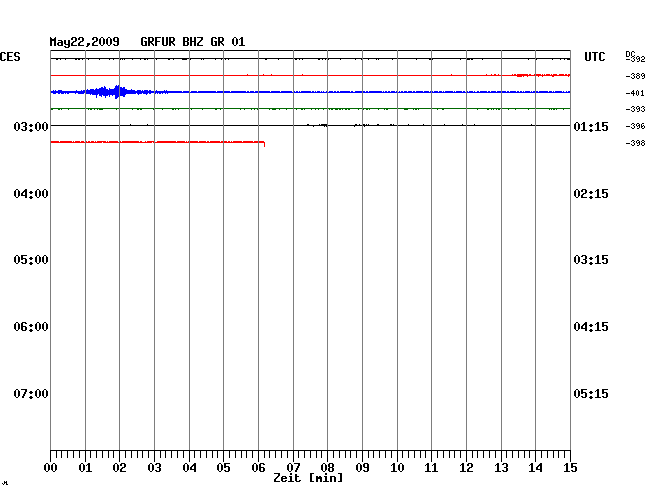Click the 10 minute axis label
This screenshot has width=650, height=494.
tap(397, 468)
